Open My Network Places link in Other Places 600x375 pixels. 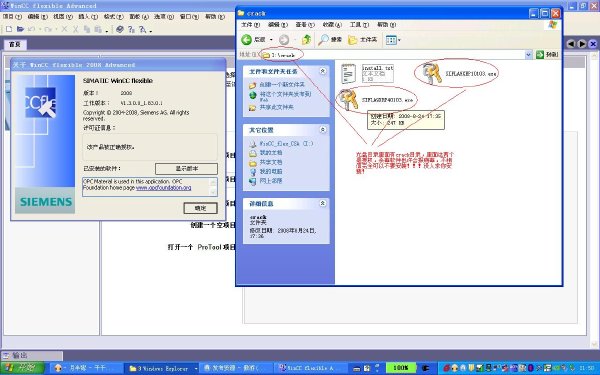tap(271, 181)
